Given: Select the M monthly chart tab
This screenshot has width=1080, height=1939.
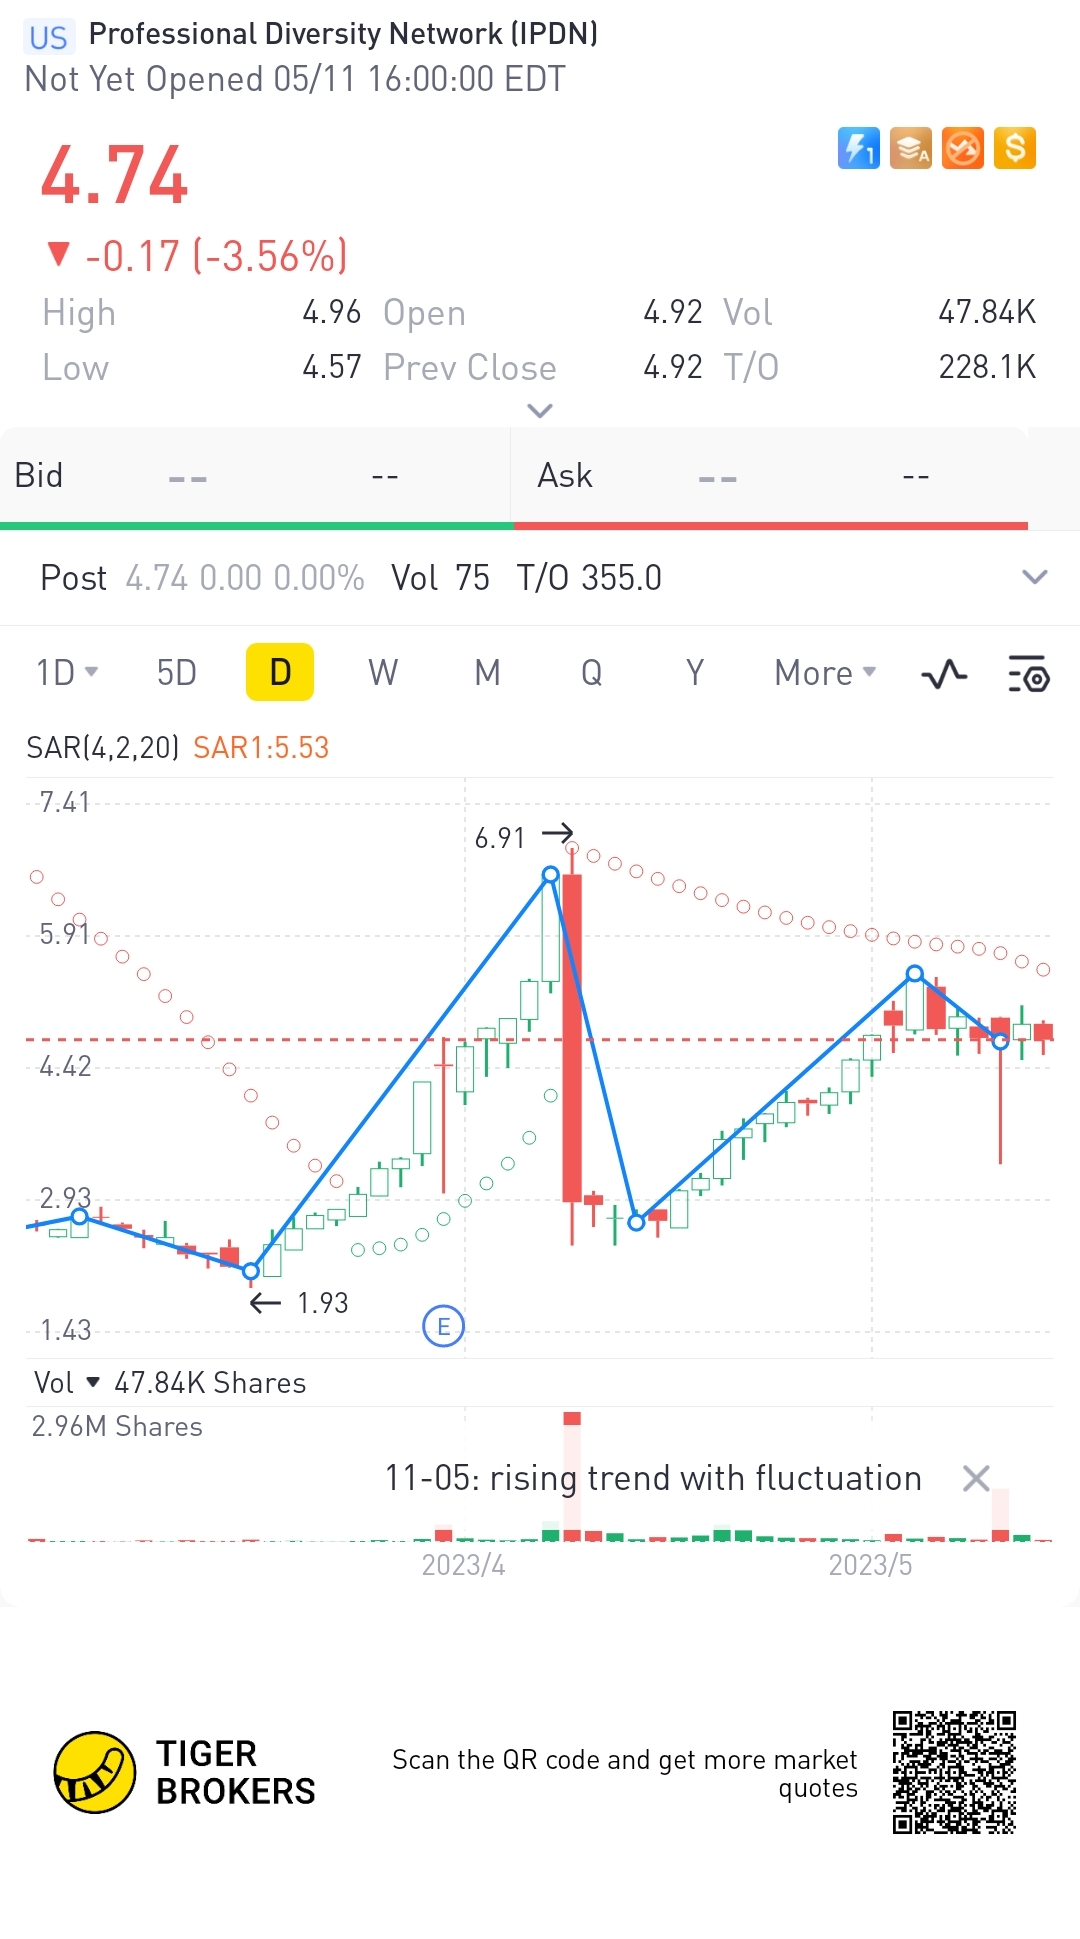Looking at the screenshot, I should click(x=487, y=673).
